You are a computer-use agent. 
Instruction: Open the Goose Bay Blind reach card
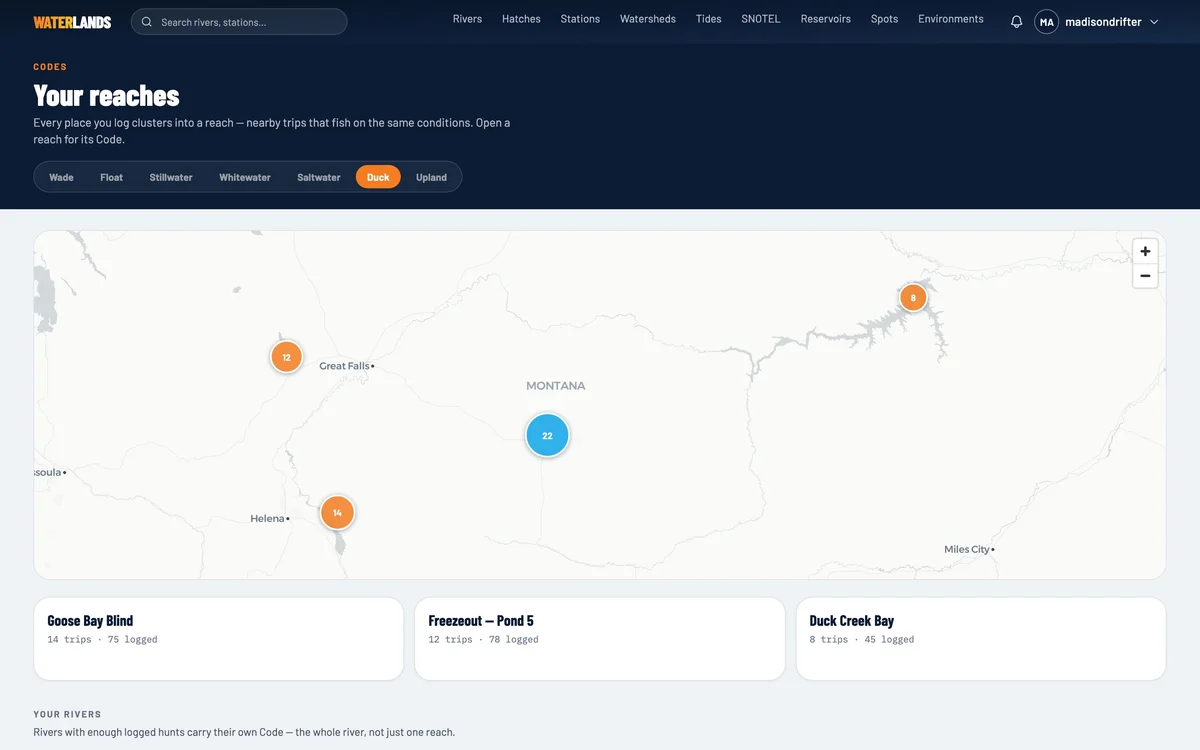tap(219, 639)
